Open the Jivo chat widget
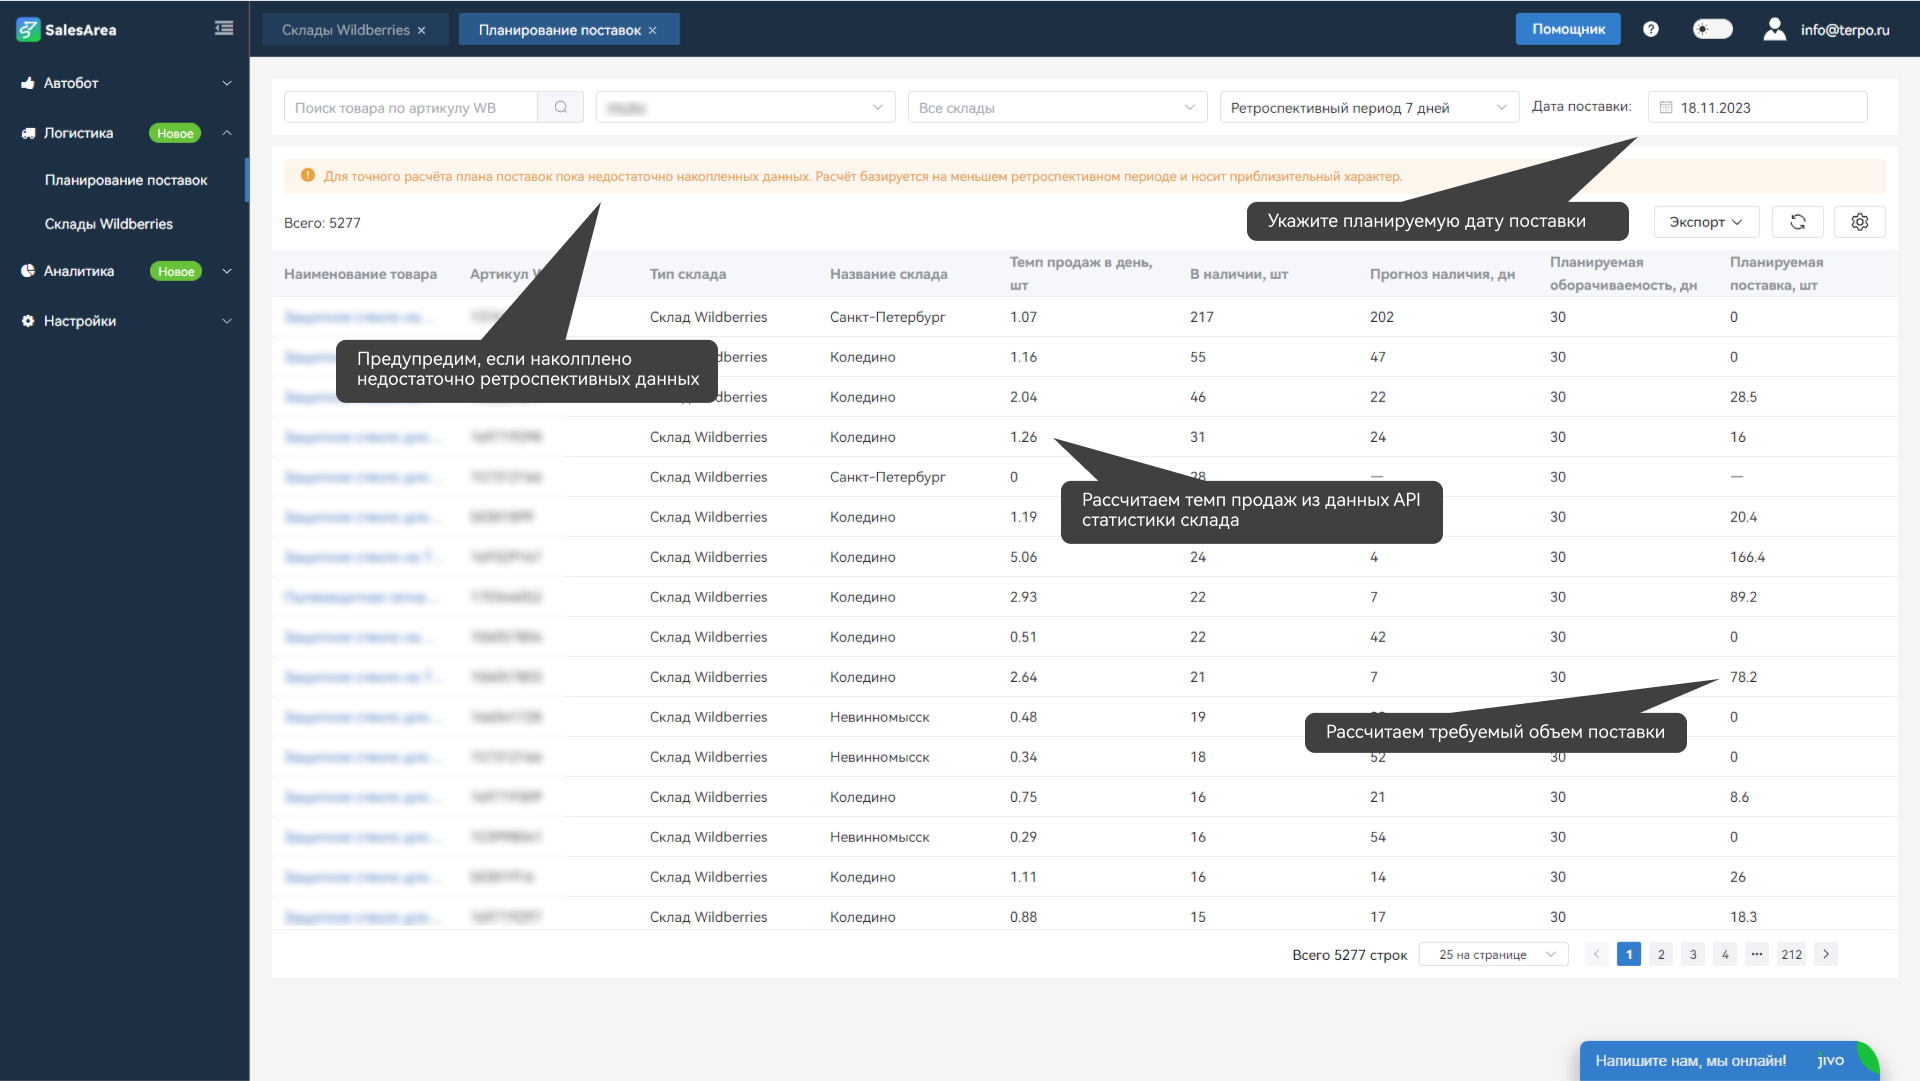This screenshot has height=1081, width=1920. pyautogui.click(x=1729, y=1061)
